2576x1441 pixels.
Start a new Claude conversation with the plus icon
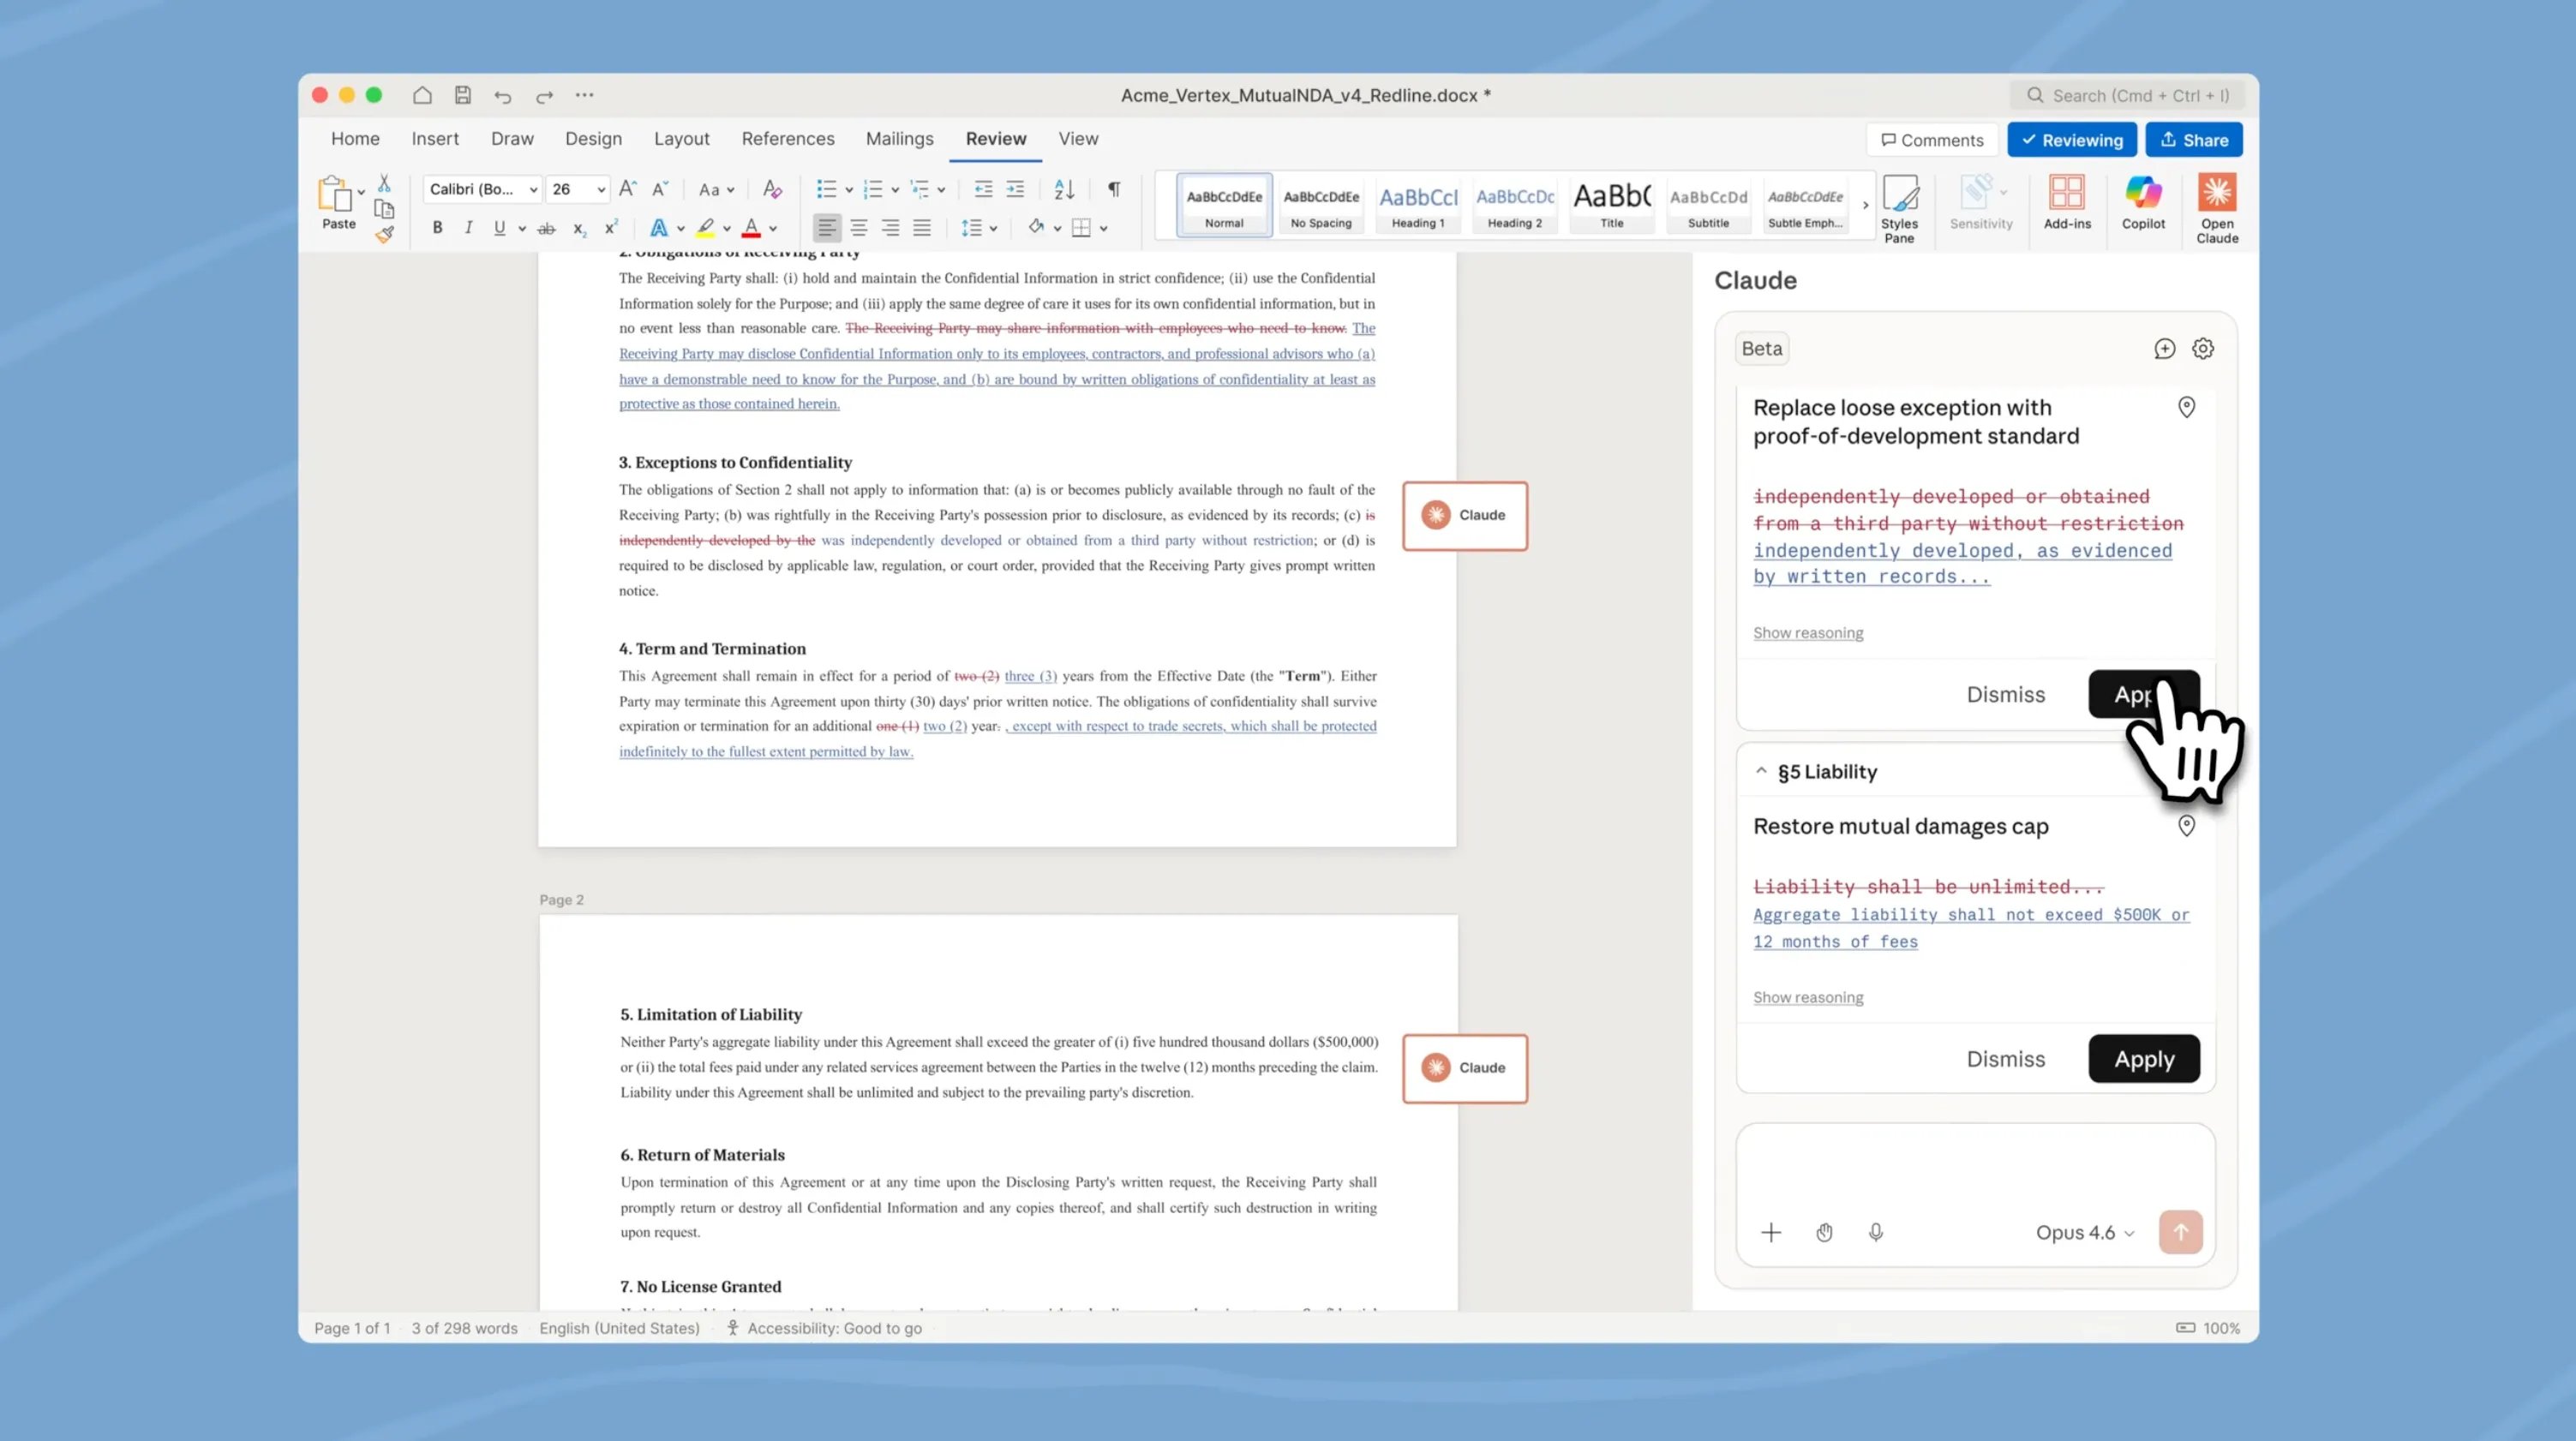click(2163, 348)
